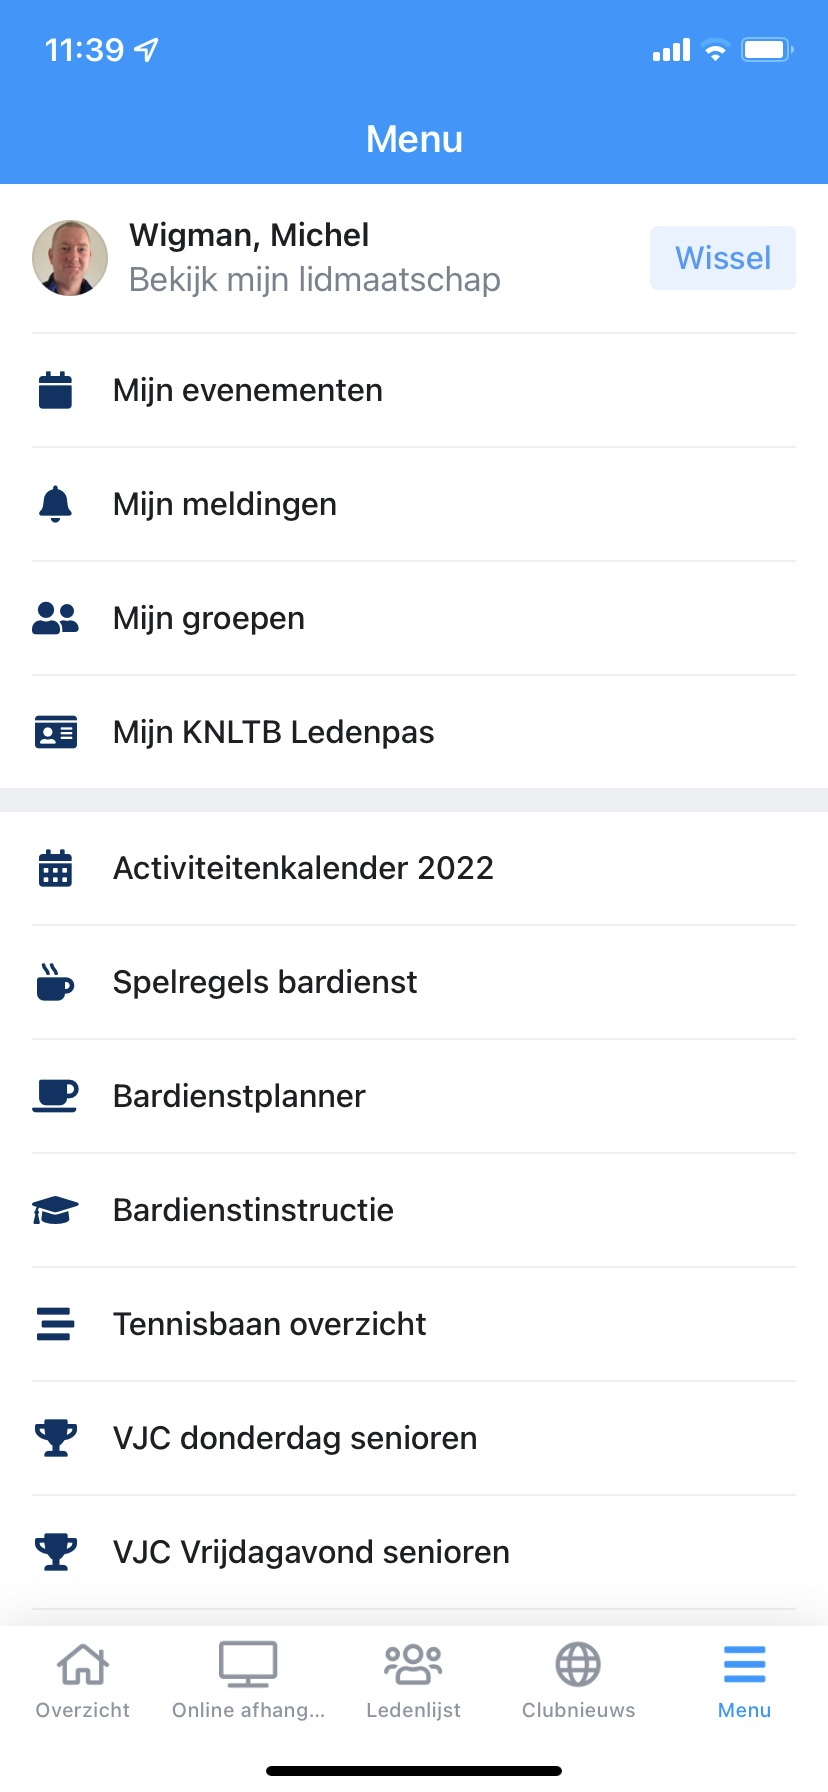Tap the list icon for Tennisbaan overzicht

[55, 1324]
